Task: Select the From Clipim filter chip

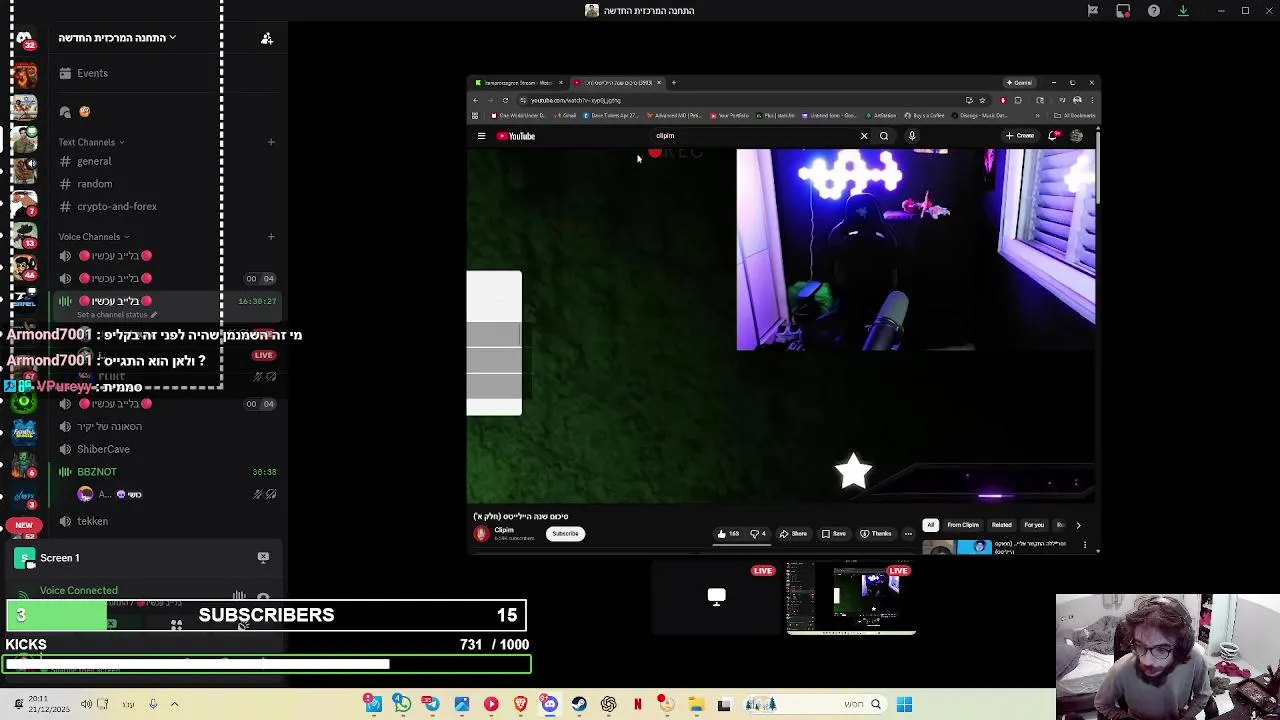Action: (963, 525)
